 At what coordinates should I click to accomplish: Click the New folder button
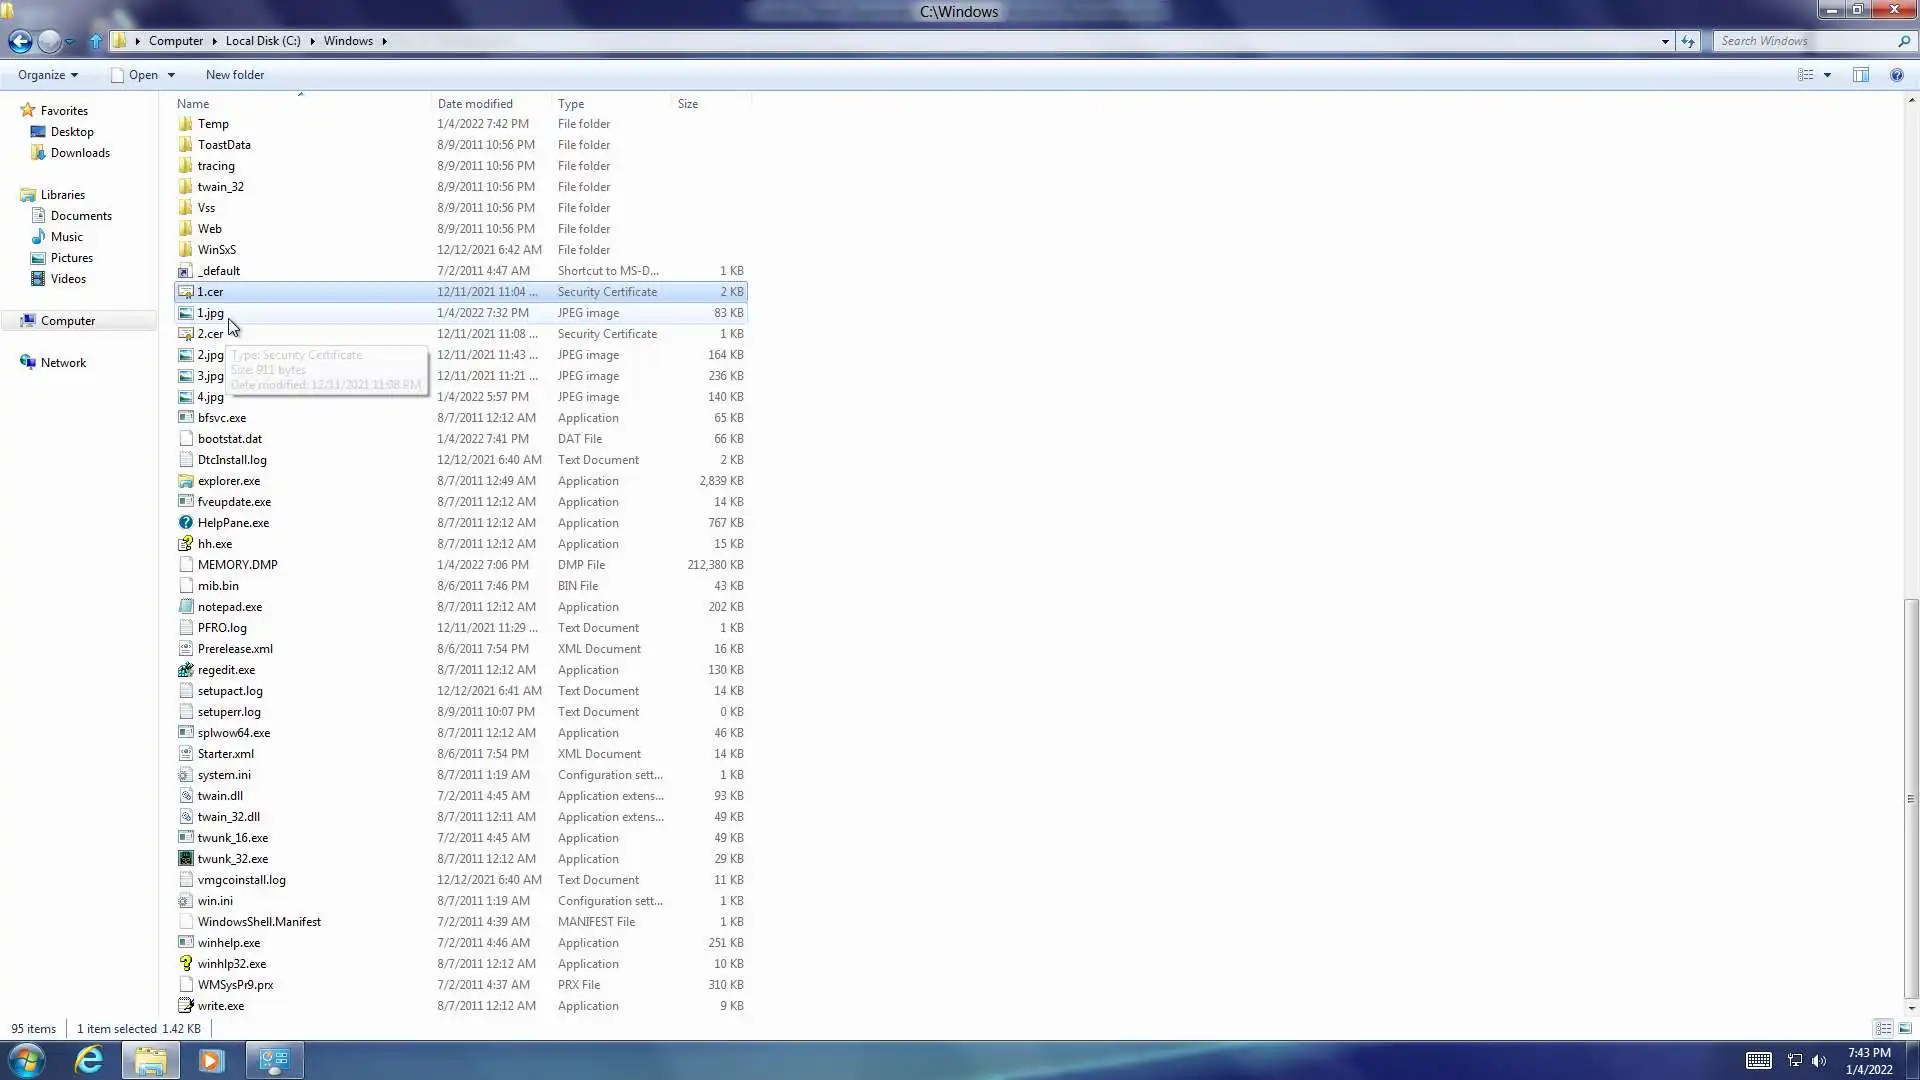point(234,75)
